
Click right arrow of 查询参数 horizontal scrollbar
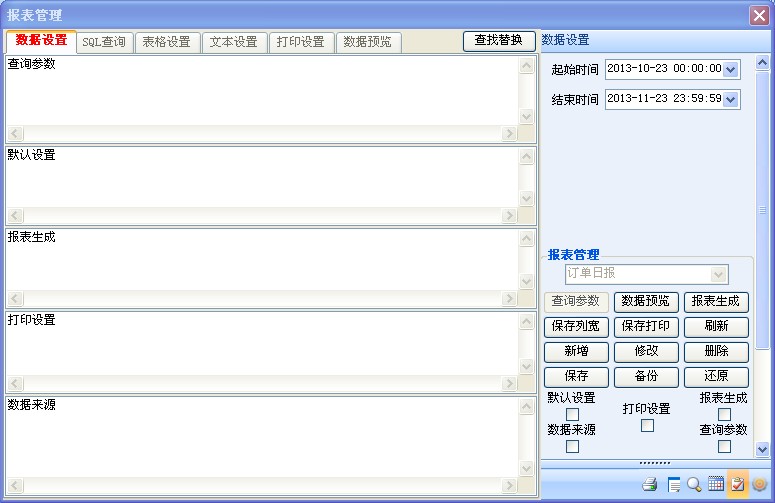[509, 133]
